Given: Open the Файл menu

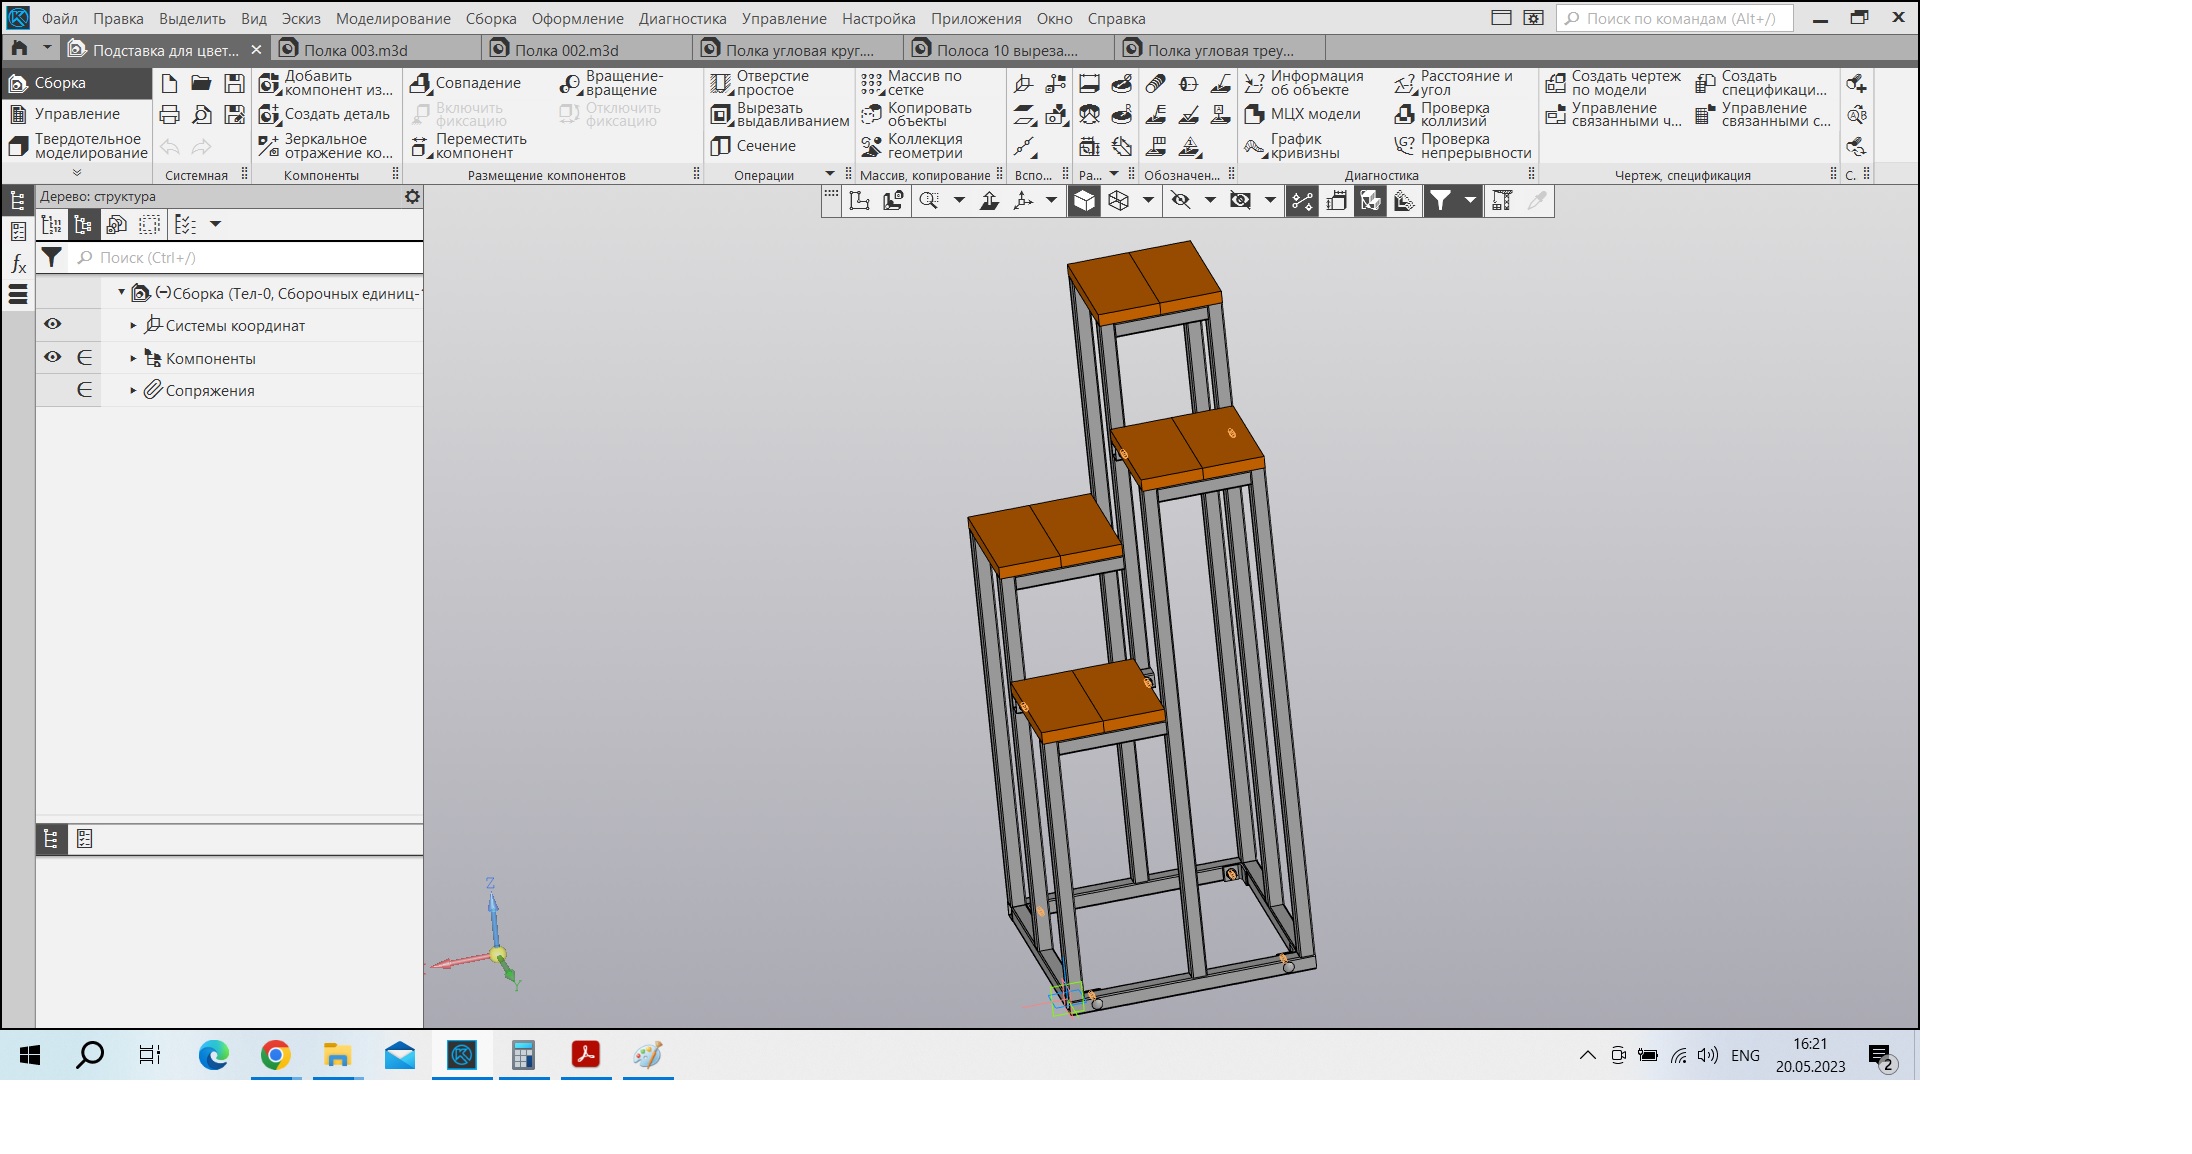Looking at the screenshot, I should coord(60,19).
